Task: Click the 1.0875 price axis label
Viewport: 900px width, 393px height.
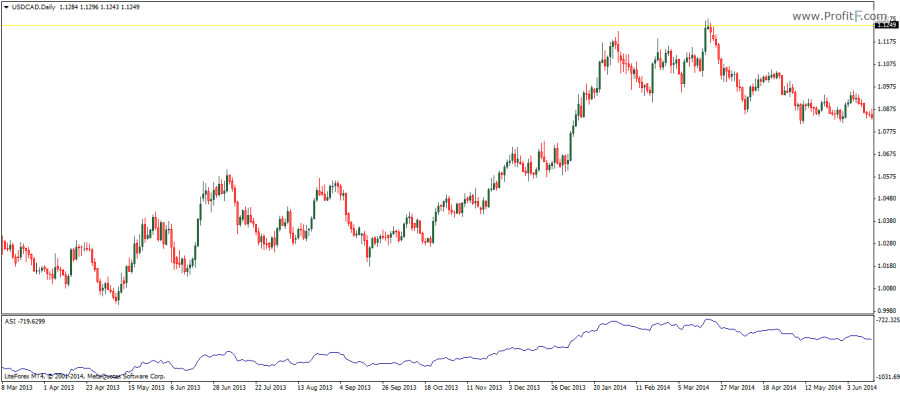Action: 887,108
